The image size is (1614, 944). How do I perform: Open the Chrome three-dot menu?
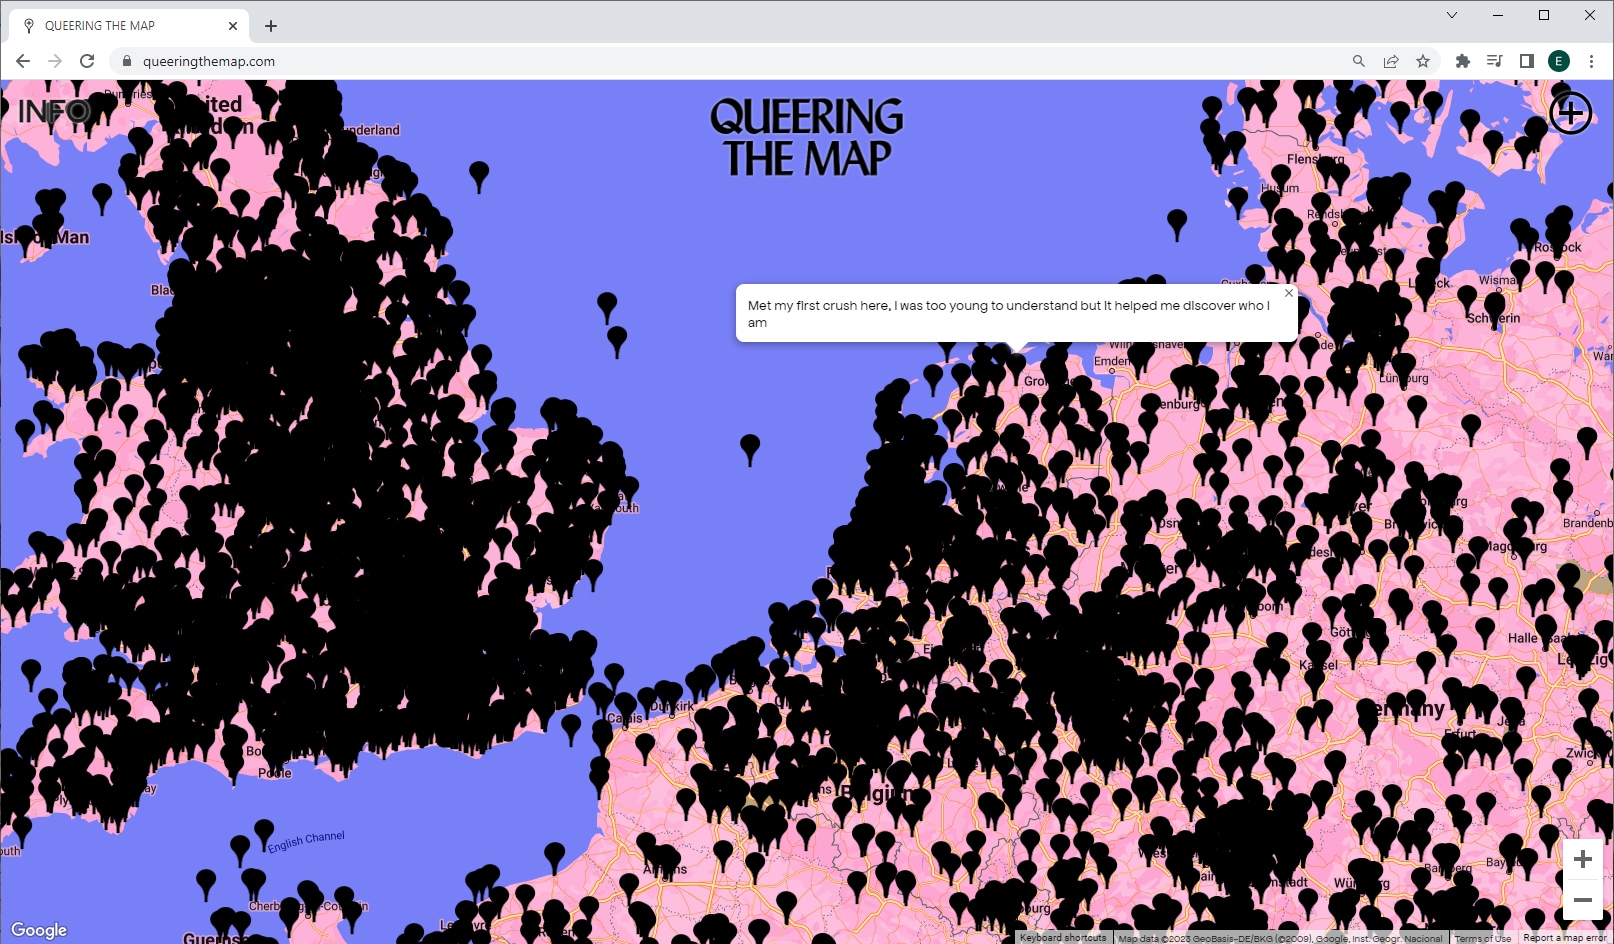point(1591,61)
